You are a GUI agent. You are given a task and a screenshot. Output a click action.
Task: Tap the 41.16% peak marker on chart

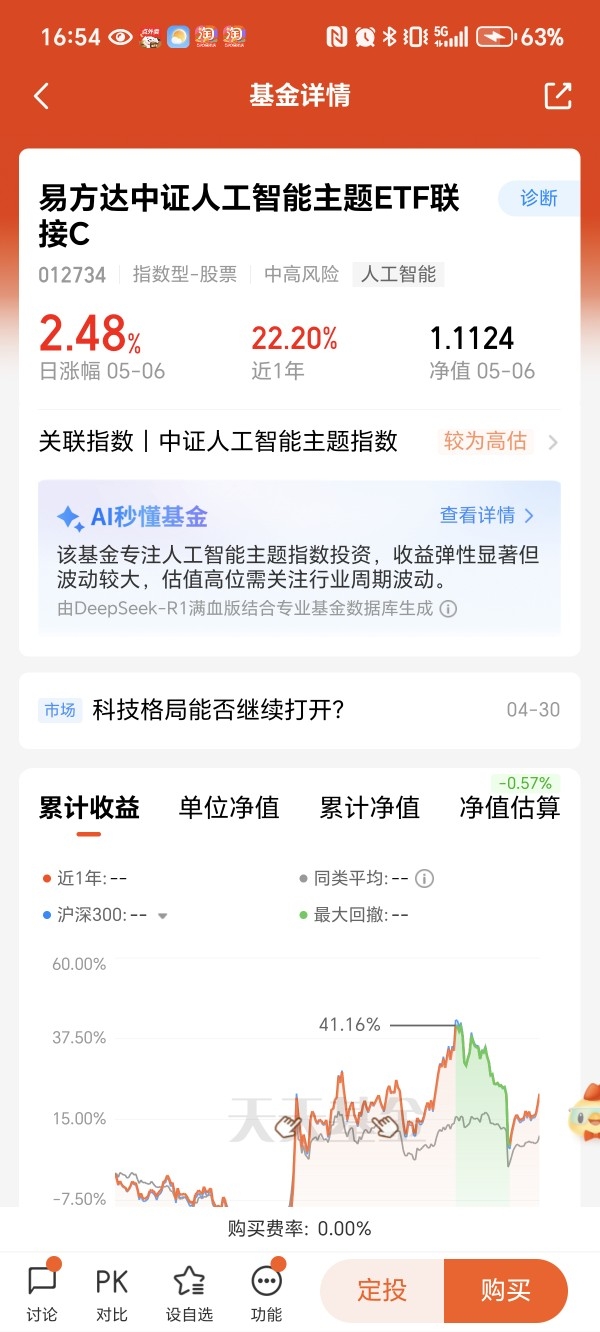click(459, 1025)
